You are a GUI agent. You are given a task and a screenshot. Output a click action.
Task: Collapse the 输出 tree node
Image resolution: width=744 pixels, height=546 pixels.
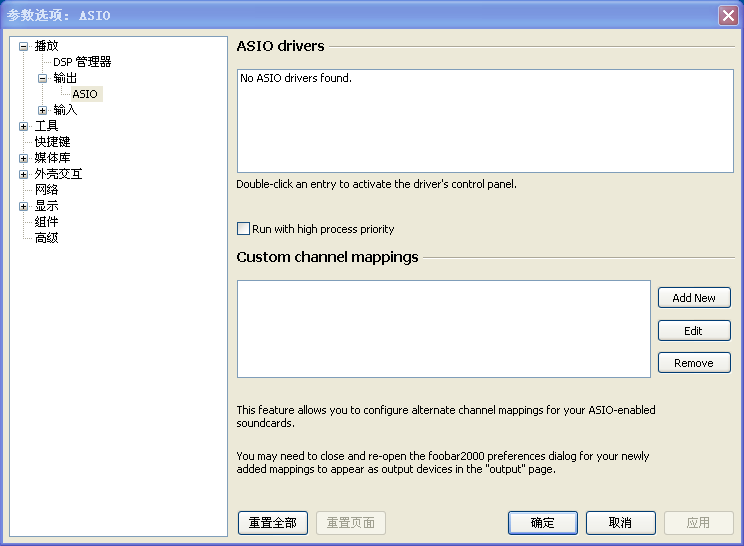click(43, 78)
